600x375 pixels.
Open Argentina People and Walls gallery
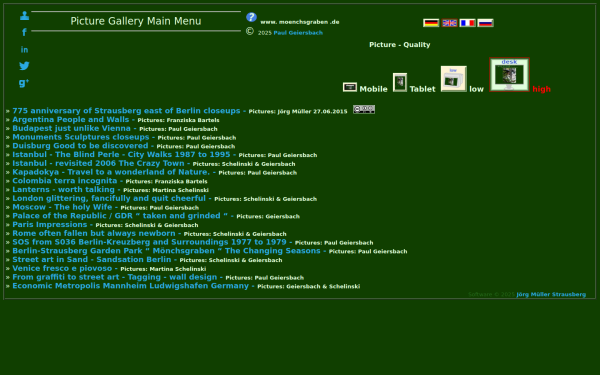point(71,119)
